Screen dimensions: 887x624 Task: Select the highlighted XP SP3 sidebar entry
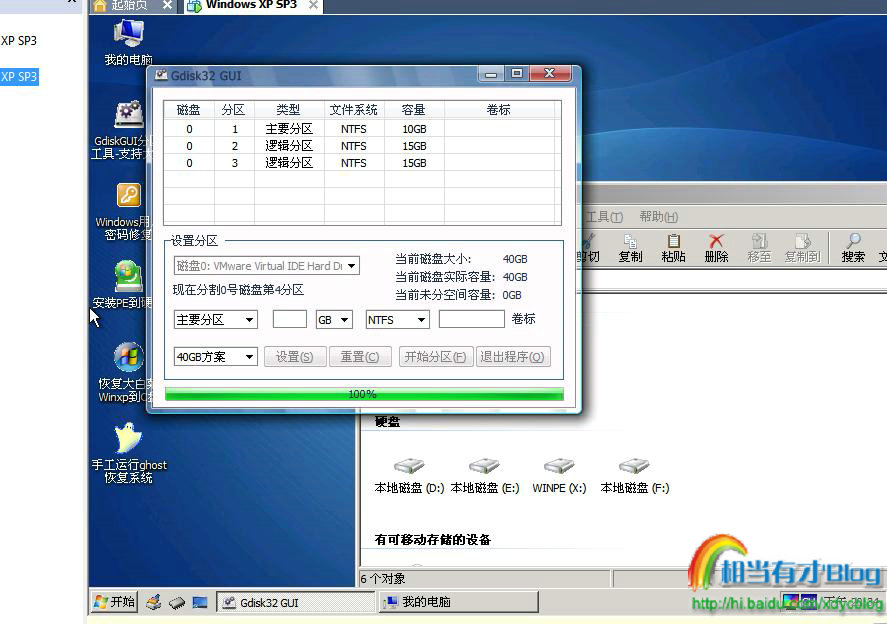[x=19, y=76]
